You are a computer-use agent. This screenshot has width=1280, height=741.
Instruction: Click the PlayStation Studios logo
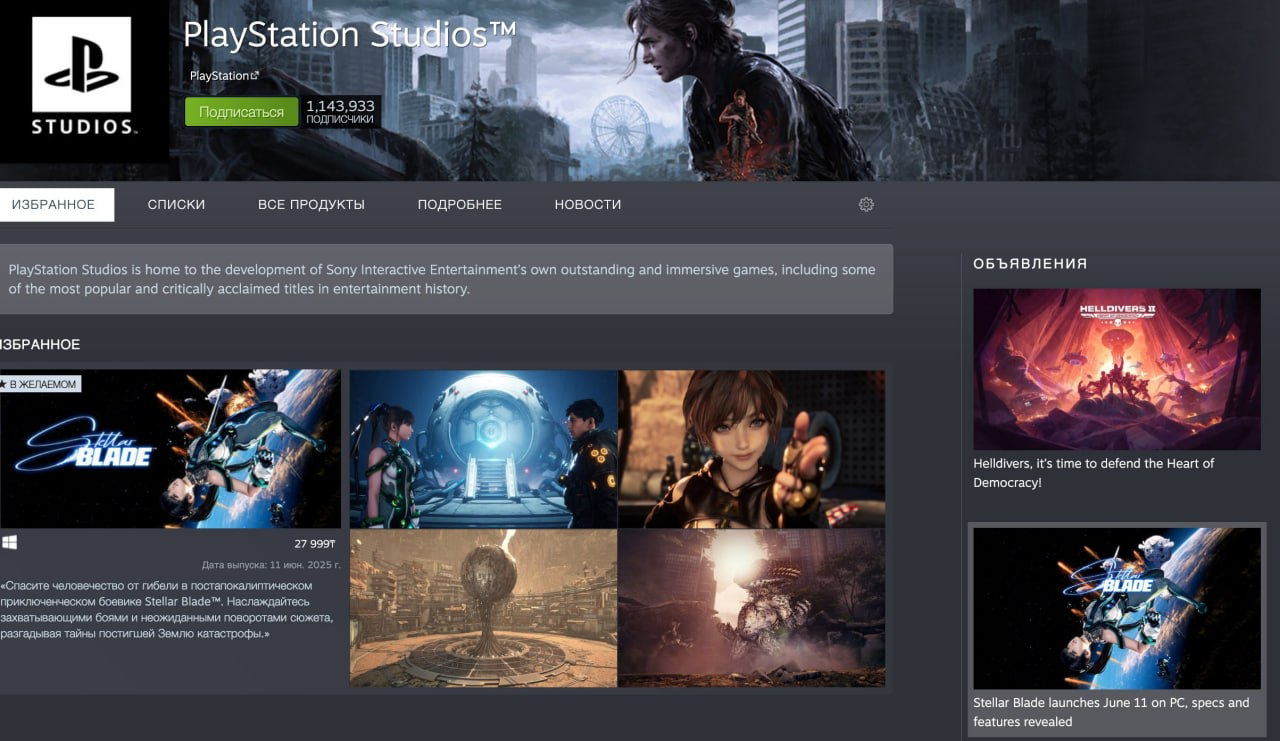point(82,79)
